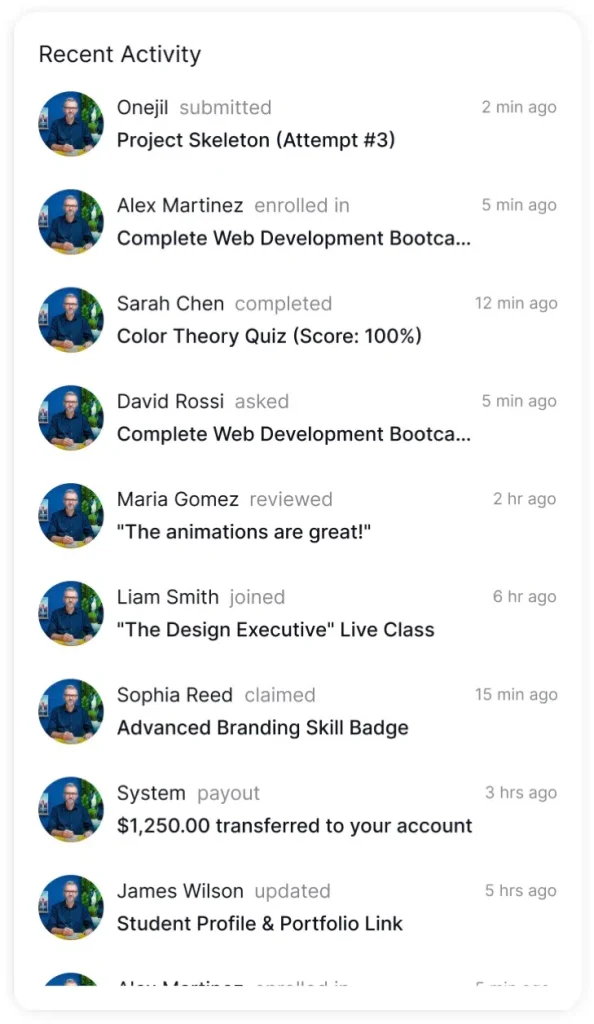Click the 12 min ago timestamp
The width and height of the screenshot is (594, 1024).
click(516, 304)
